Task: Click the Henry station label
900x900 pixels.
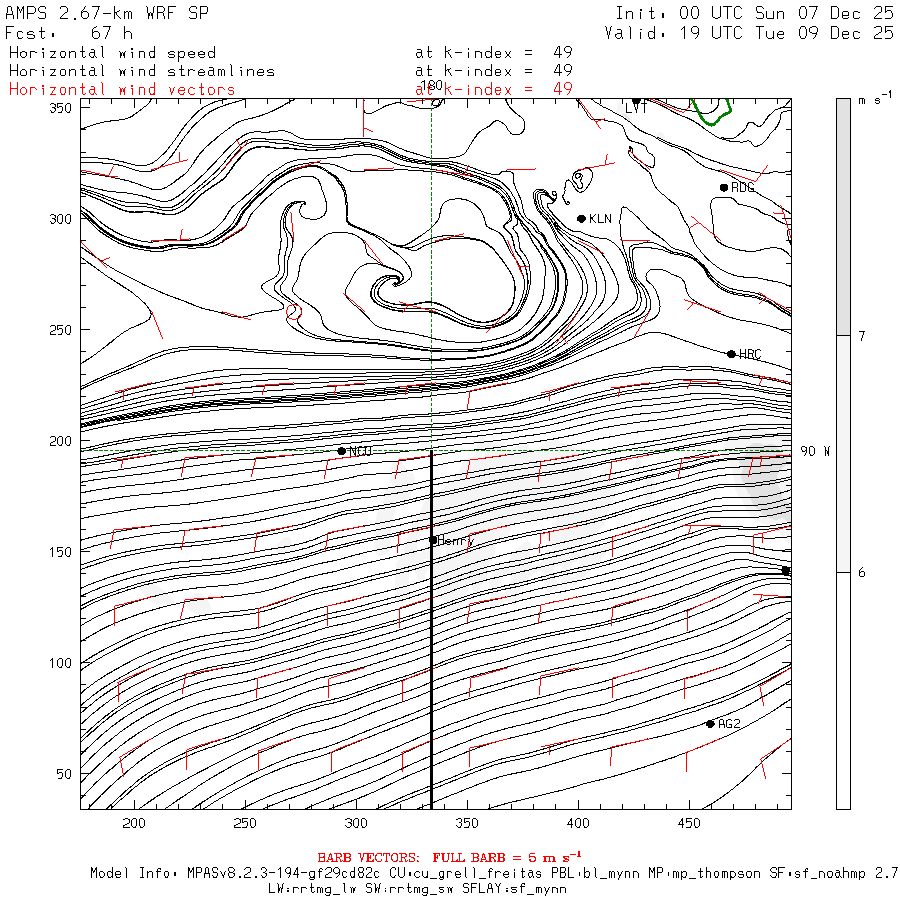Action: 456,541
